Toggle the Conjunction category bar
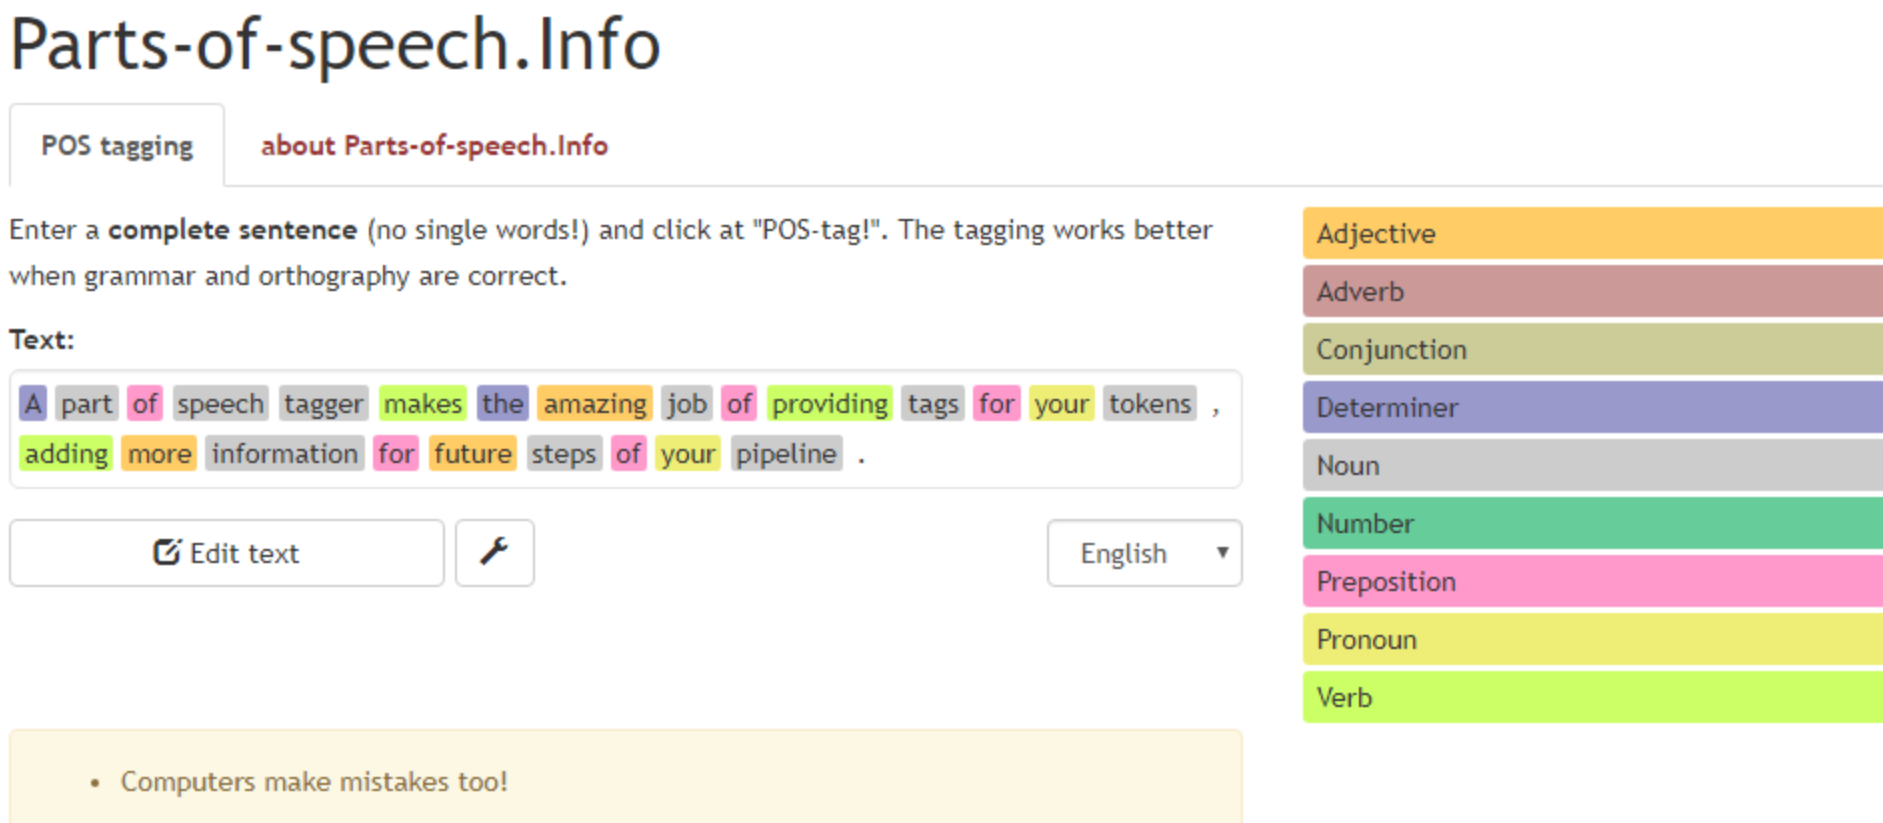This screenshot has width=1883, height=823. point(1592,349)
